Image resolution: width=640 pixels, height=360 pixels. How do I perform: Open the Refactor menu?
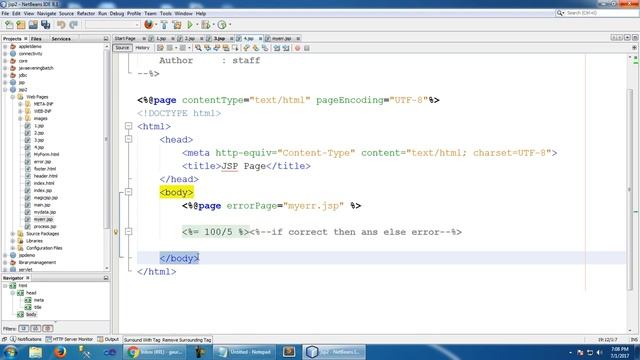[86, 13]
